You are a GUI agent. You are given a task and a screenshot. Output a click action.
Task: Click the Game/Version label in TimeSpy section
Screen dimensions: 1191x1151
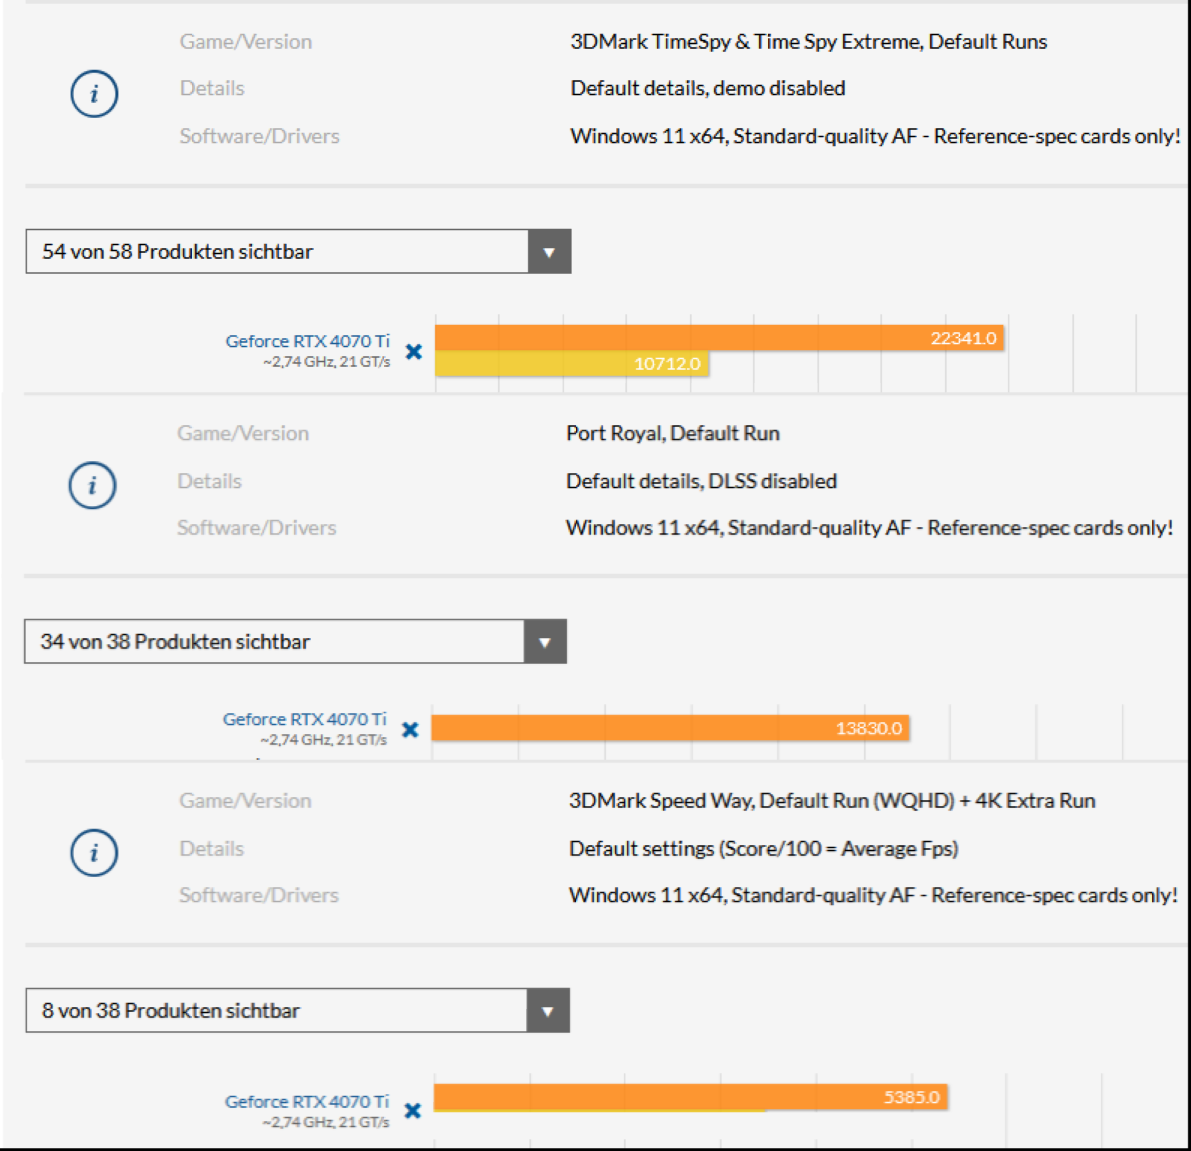[246, 42]
